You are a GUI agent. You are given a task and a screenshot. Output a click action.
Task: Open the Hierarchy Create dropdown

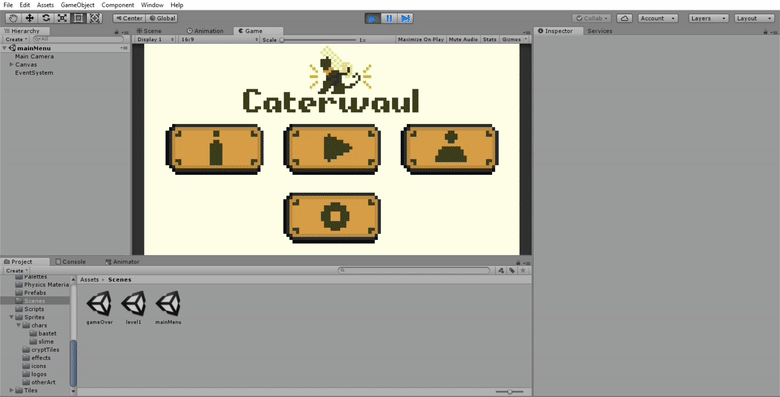click(16, 39)
